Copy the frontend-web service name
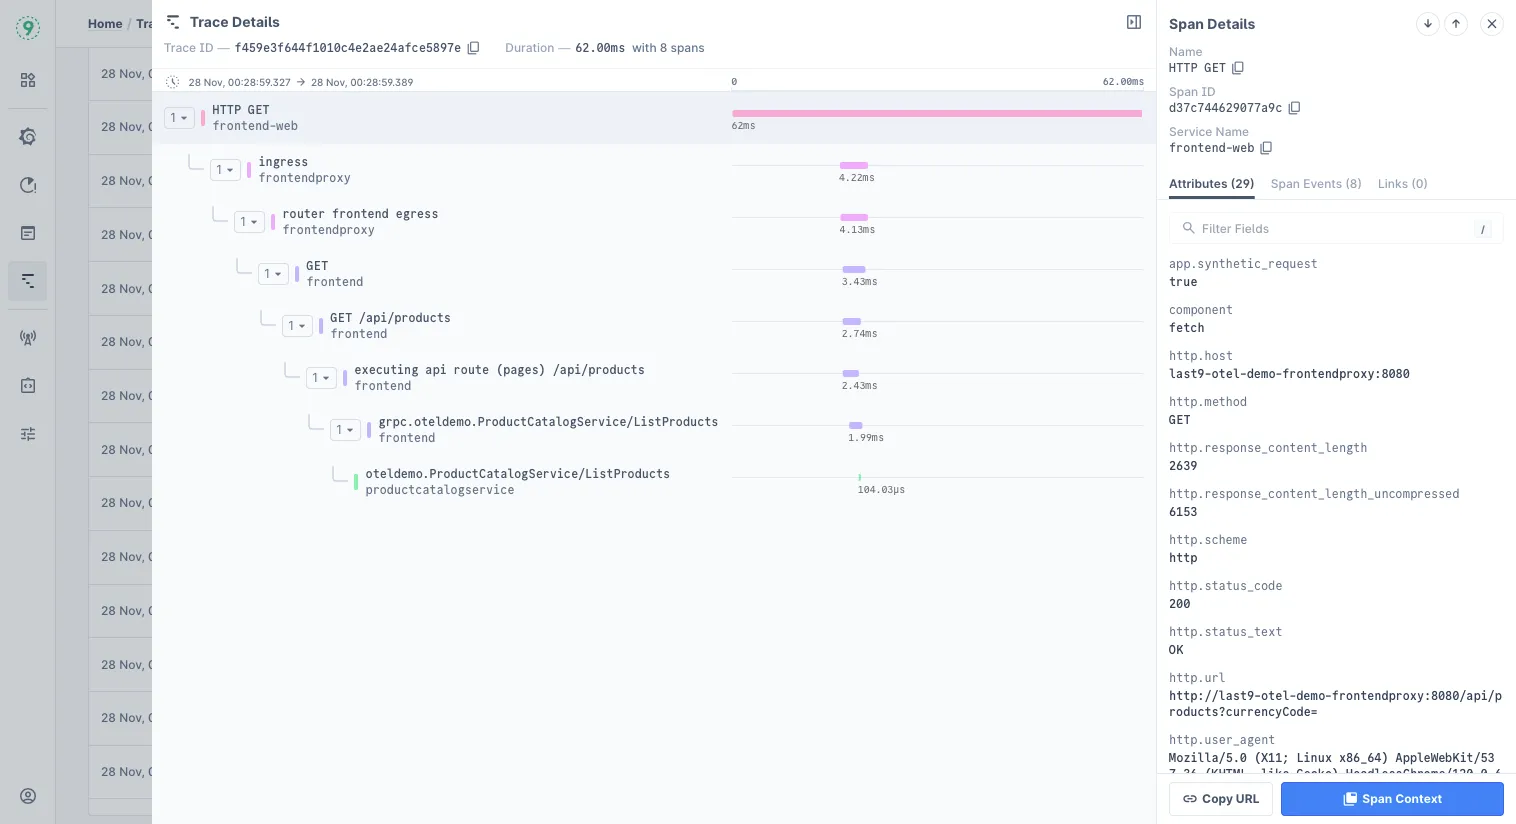The image size is (1516, 824). tap(1266, 148)
